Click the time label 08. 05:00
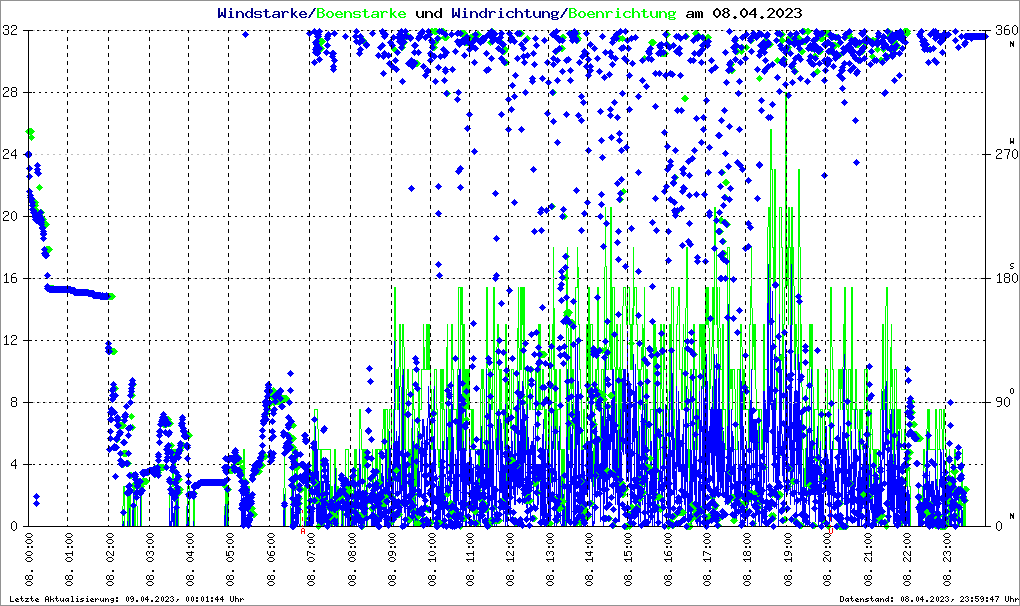 coord(230,560)
